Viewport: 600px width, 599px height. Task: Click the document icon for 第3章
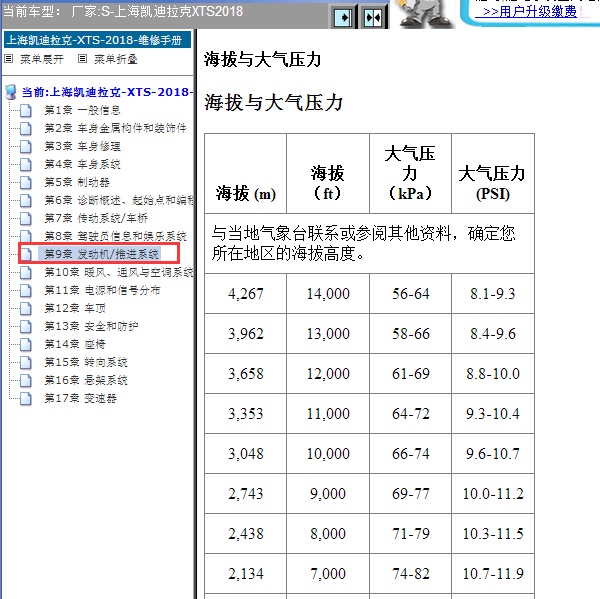(x=26, y=146)
